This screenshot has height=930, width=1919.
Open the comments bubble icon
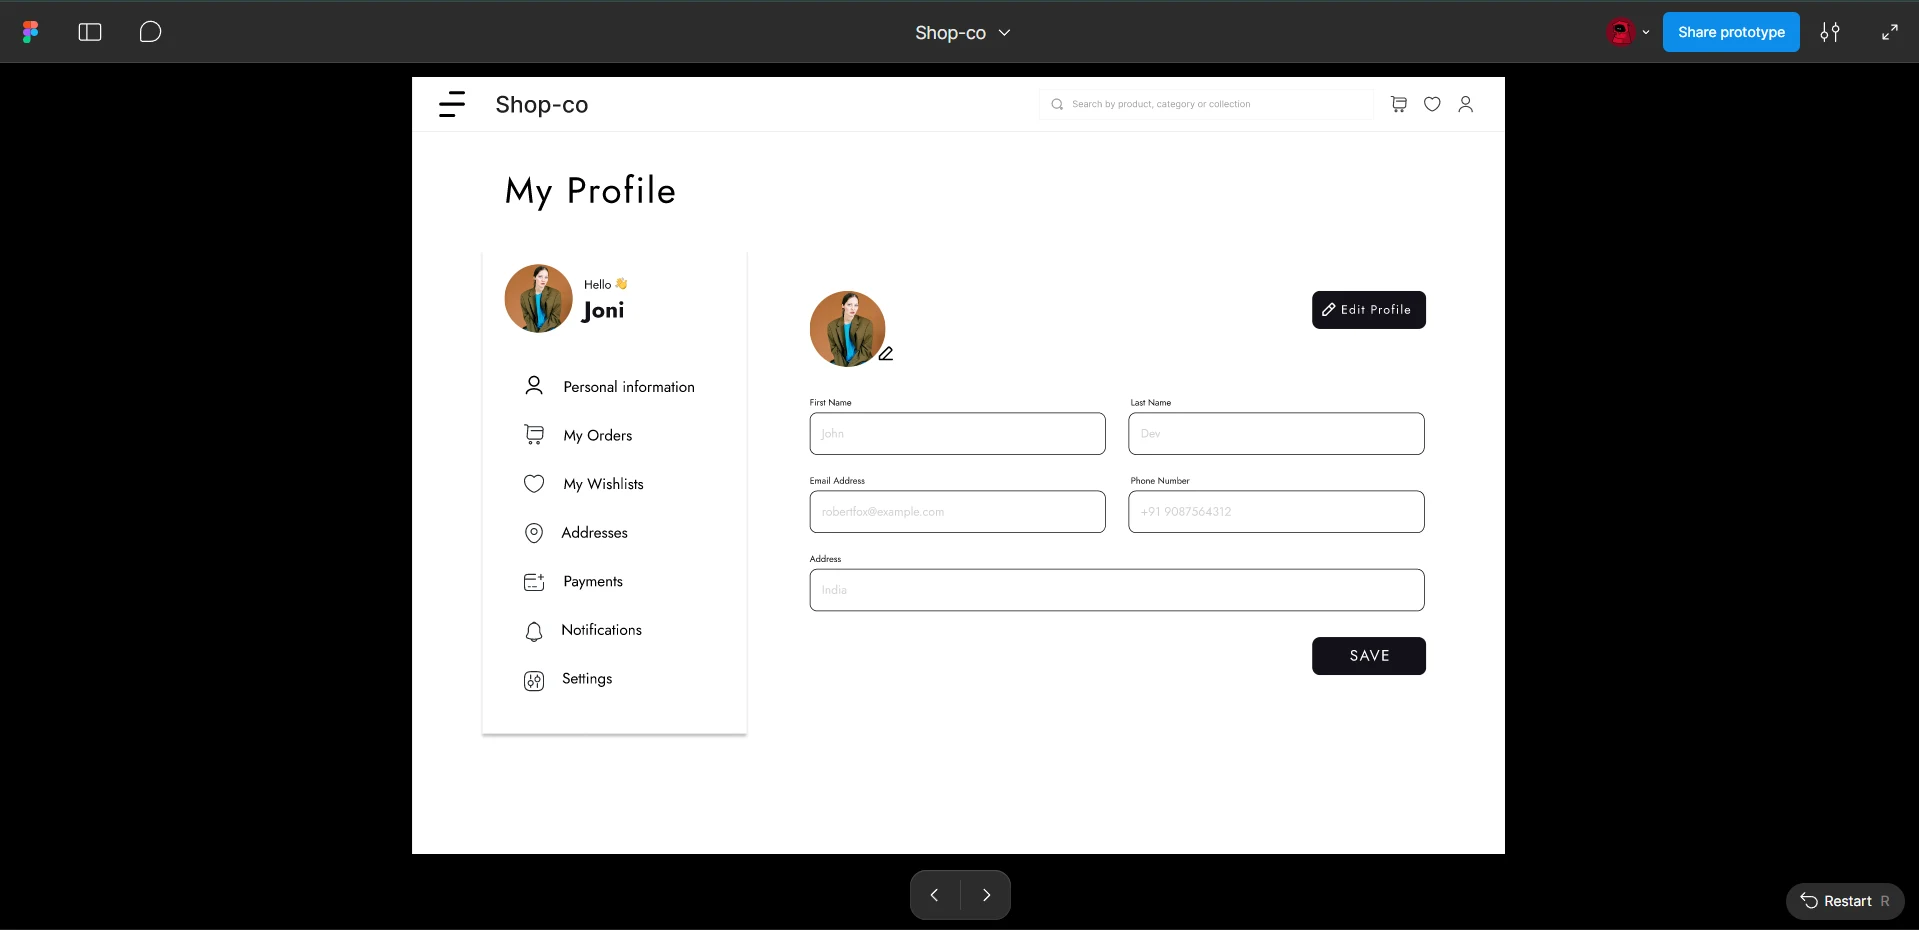(x=150, y=32)
